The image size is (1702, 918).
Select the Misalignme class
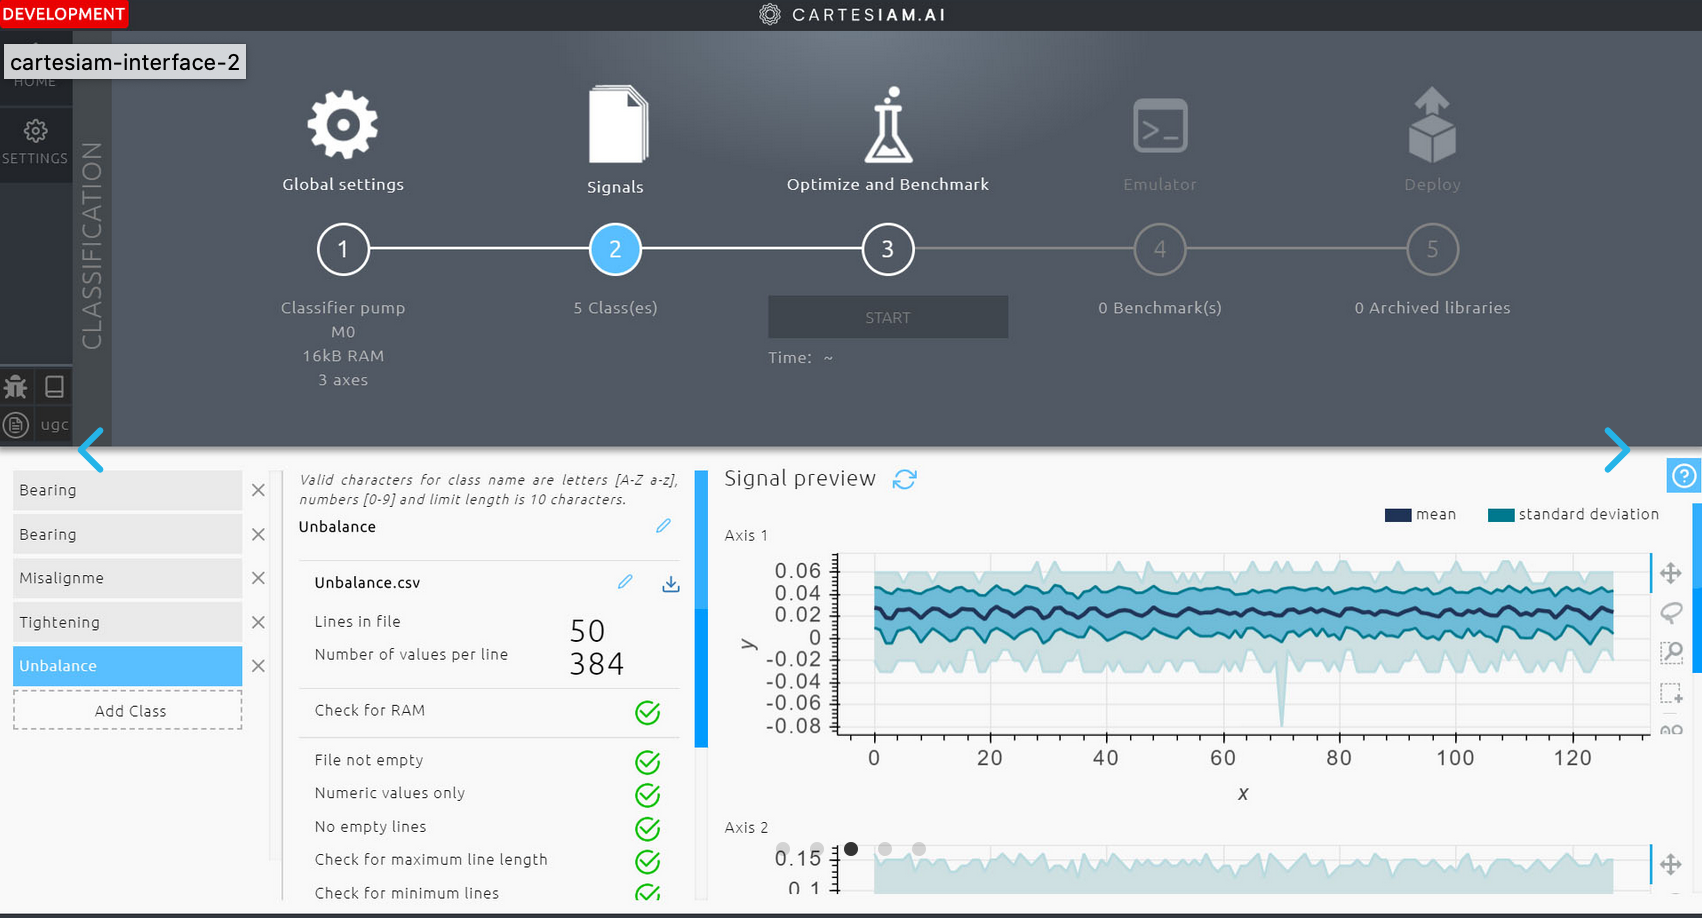click(x=127, y=578)
